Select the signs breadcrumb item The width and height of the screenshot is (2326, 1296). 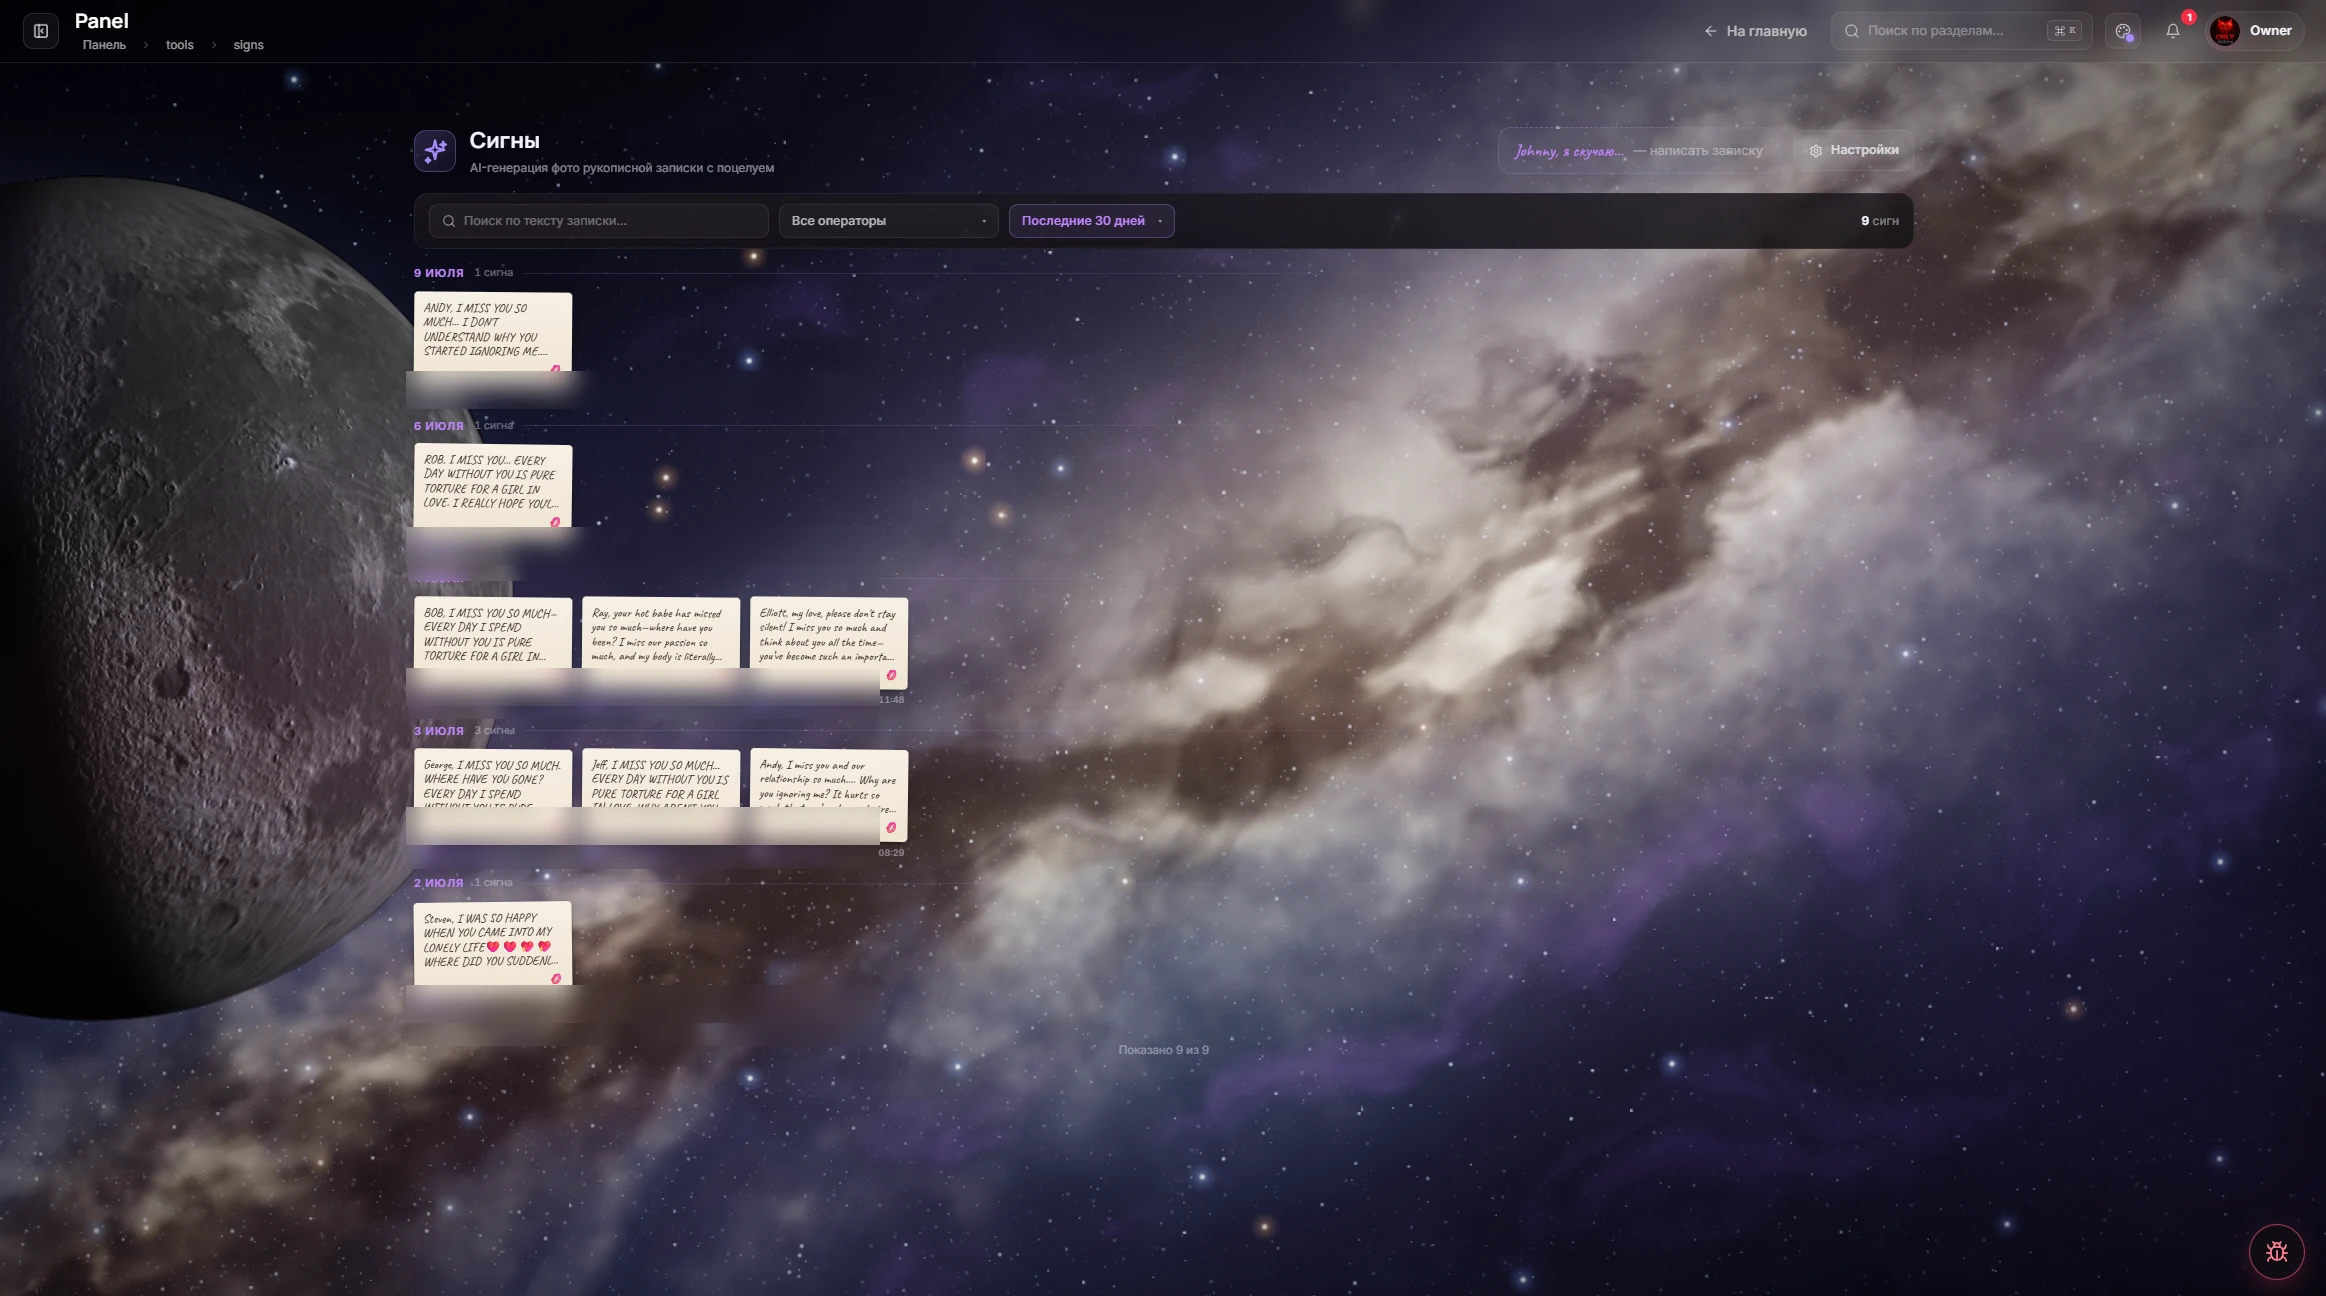click(x=249, y=45)
